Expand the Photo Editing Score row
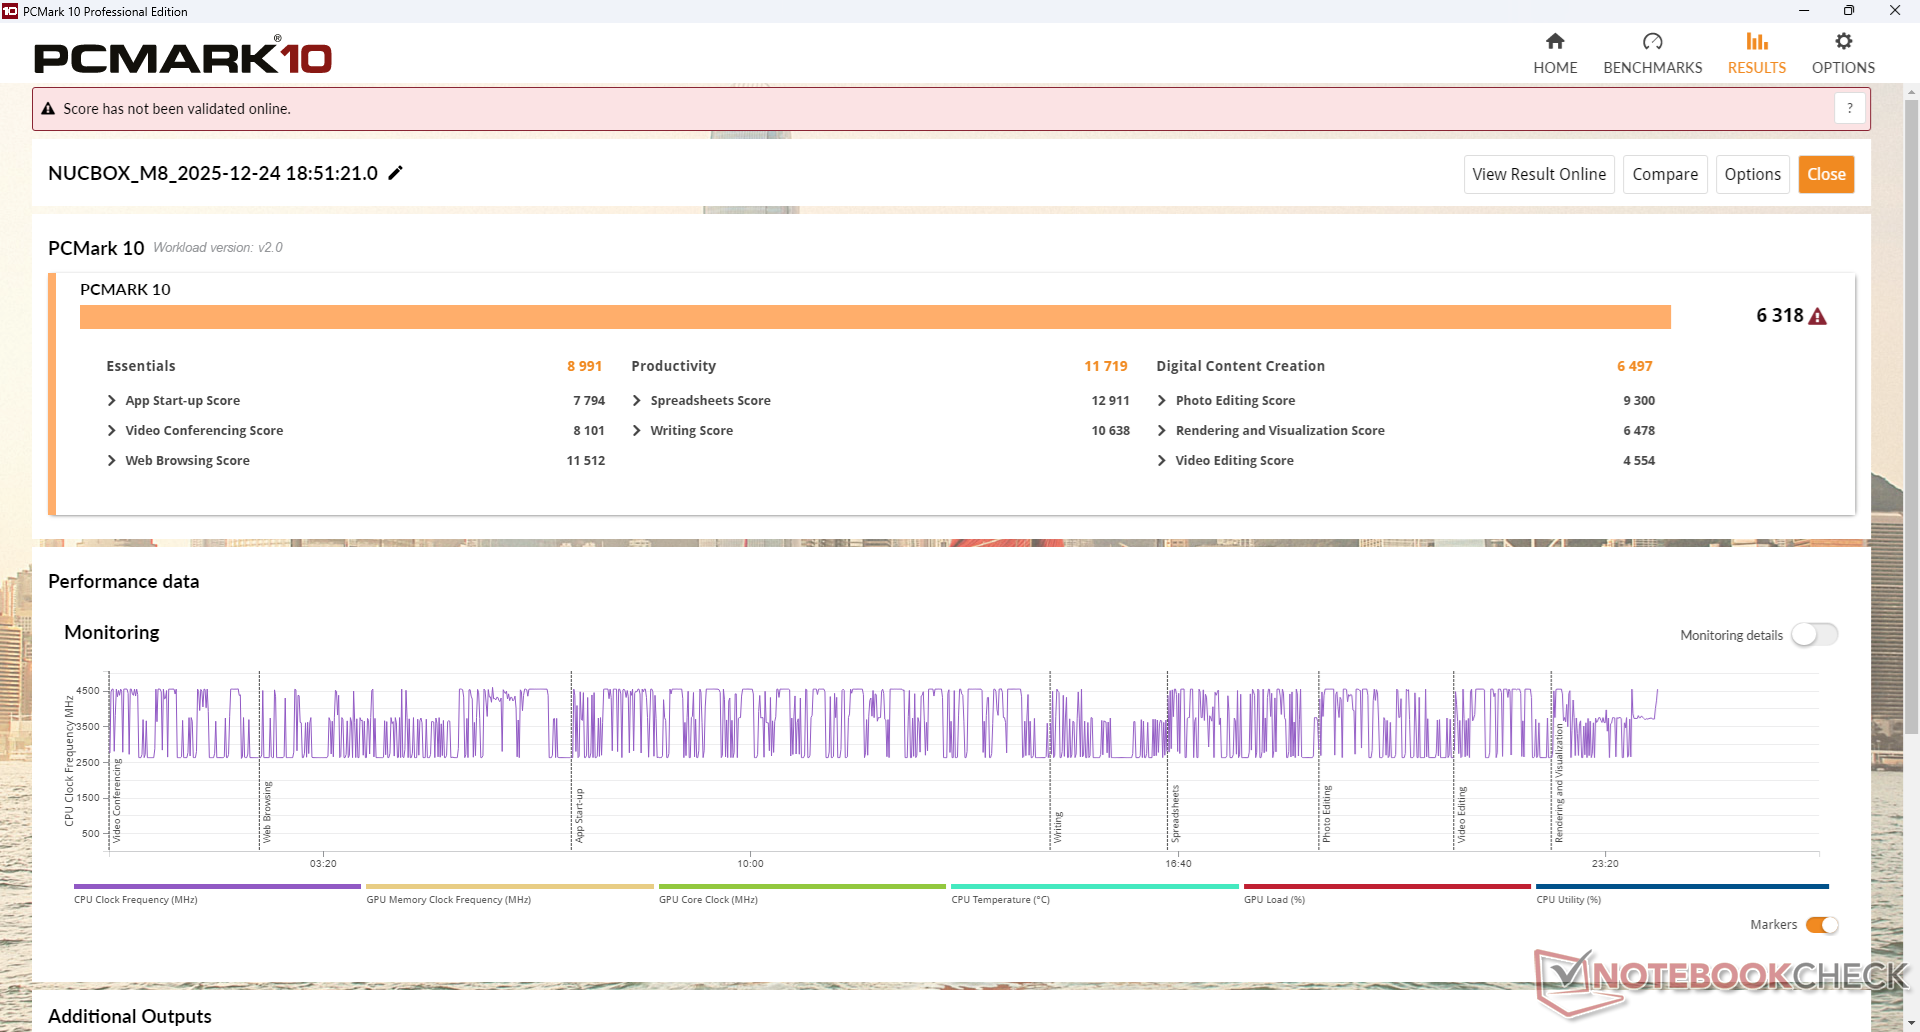This screenshot has width=1920, height=1032. [x=1162, y=401]
